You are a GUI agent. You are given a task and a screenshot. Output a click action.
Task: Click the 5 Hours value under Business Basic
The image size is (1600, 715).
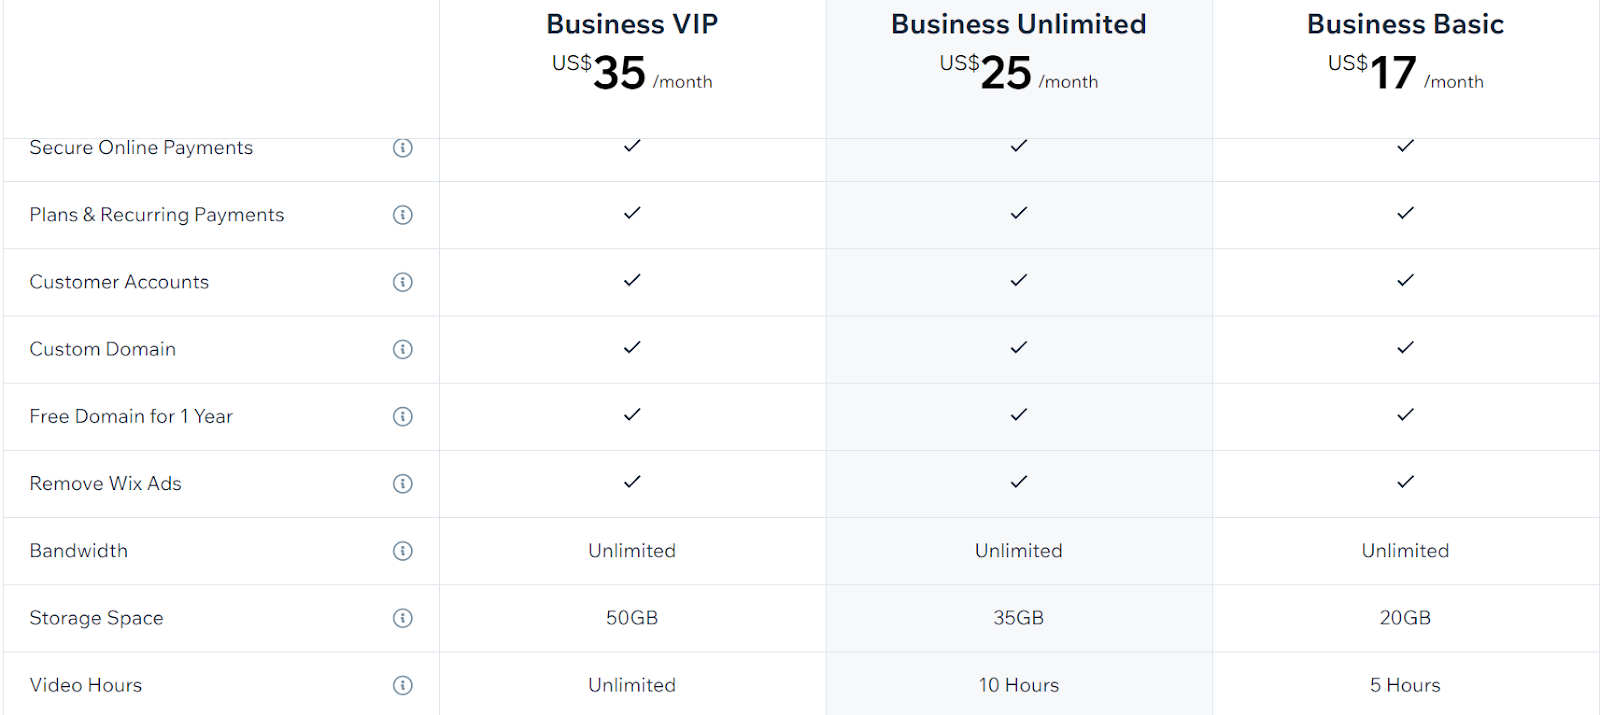(x=1405, y=685)
